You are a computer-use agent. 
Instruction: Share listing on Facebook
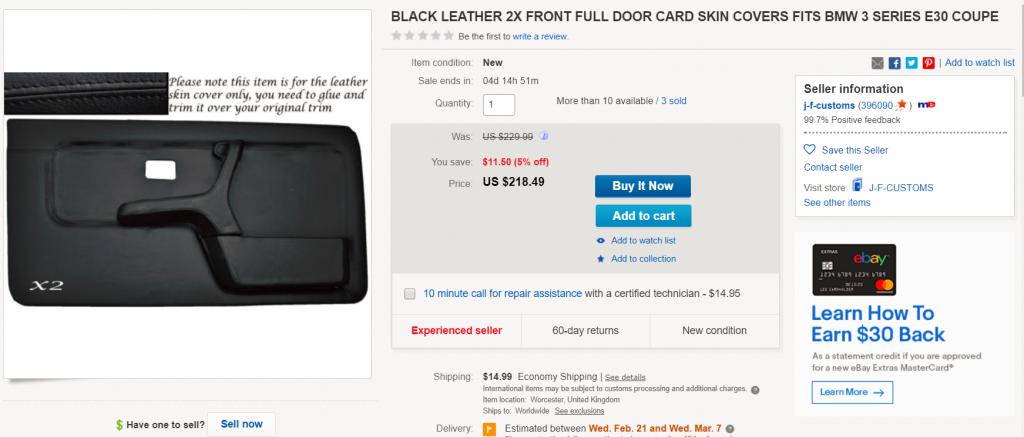tap(895, 63)
